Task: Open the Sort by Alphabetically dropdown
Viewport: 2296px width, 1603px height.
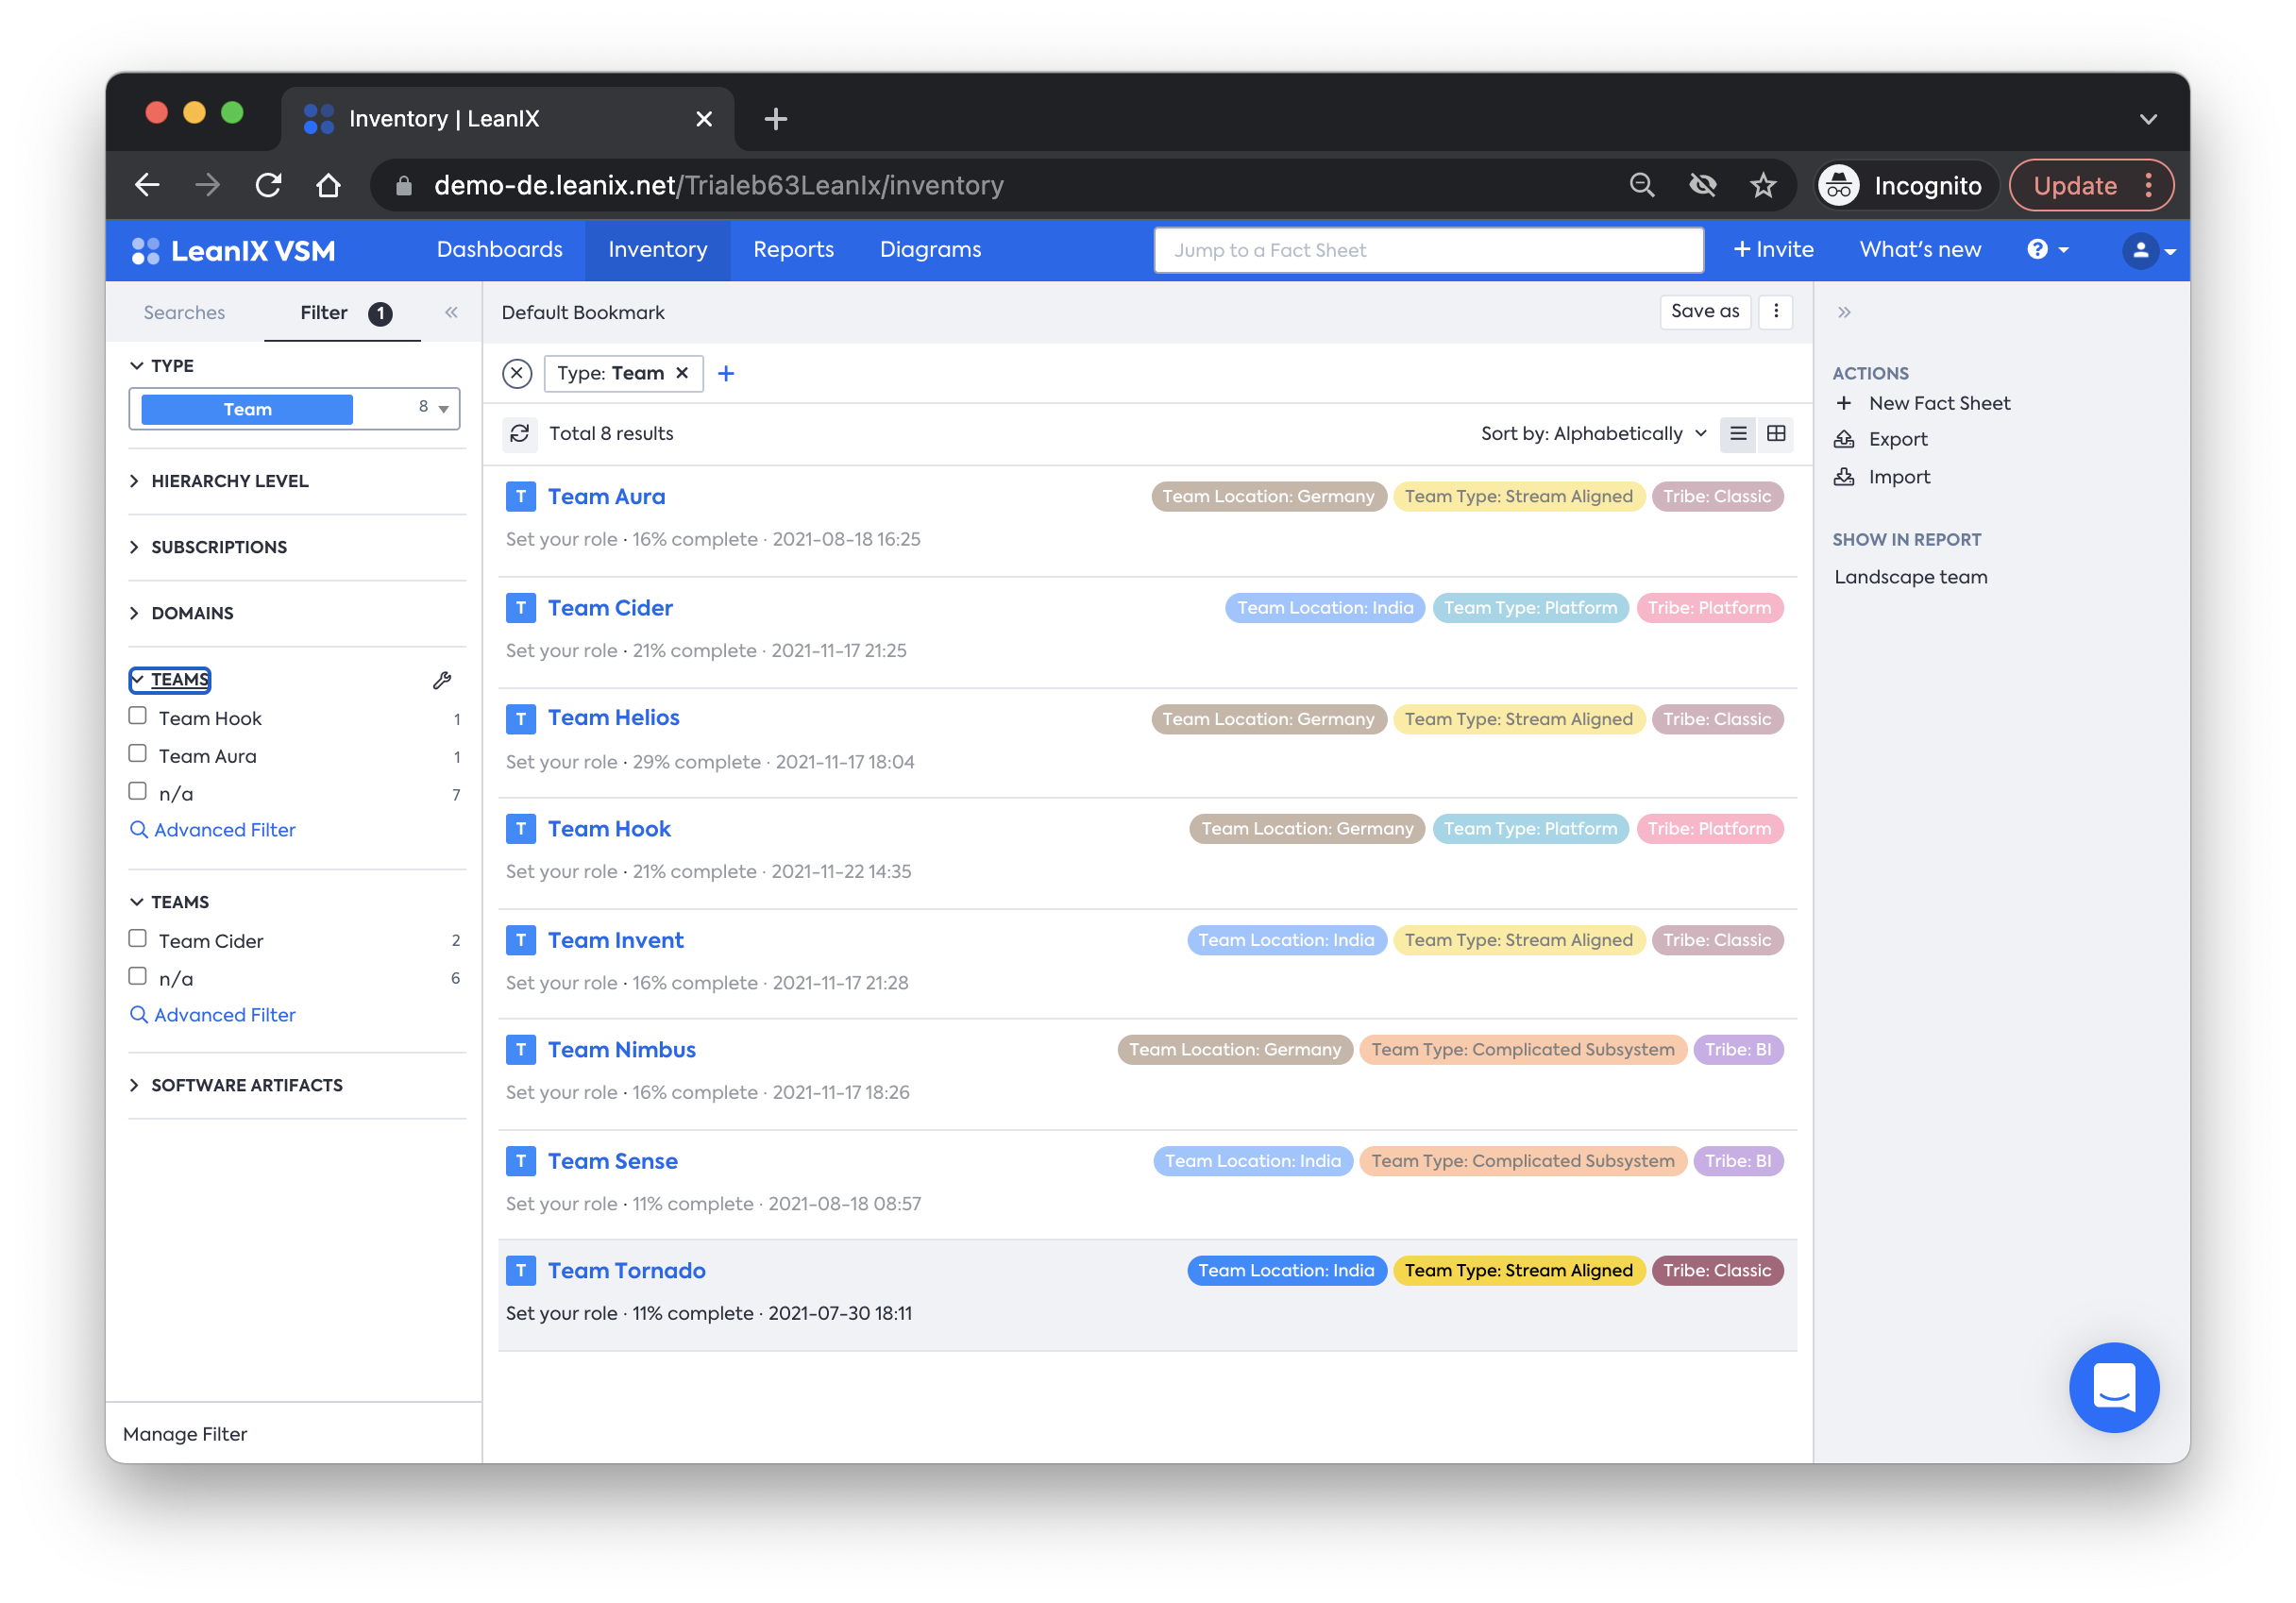Action: coord(1593,434)
